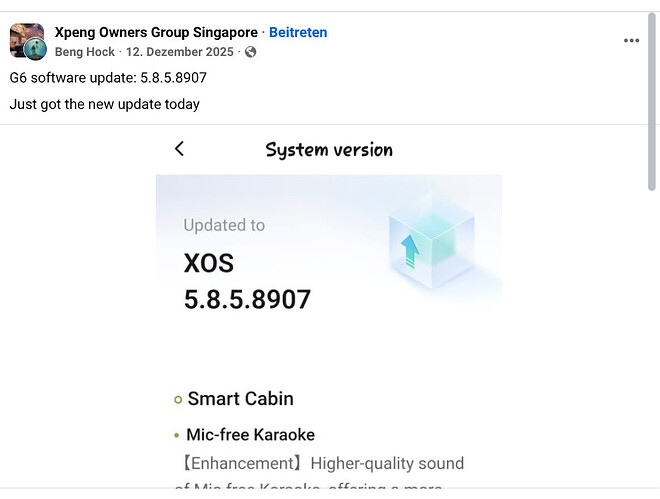Click the System version title
Image resolution: width=660 pixels, height=499 pixels.
coord(328,150)
